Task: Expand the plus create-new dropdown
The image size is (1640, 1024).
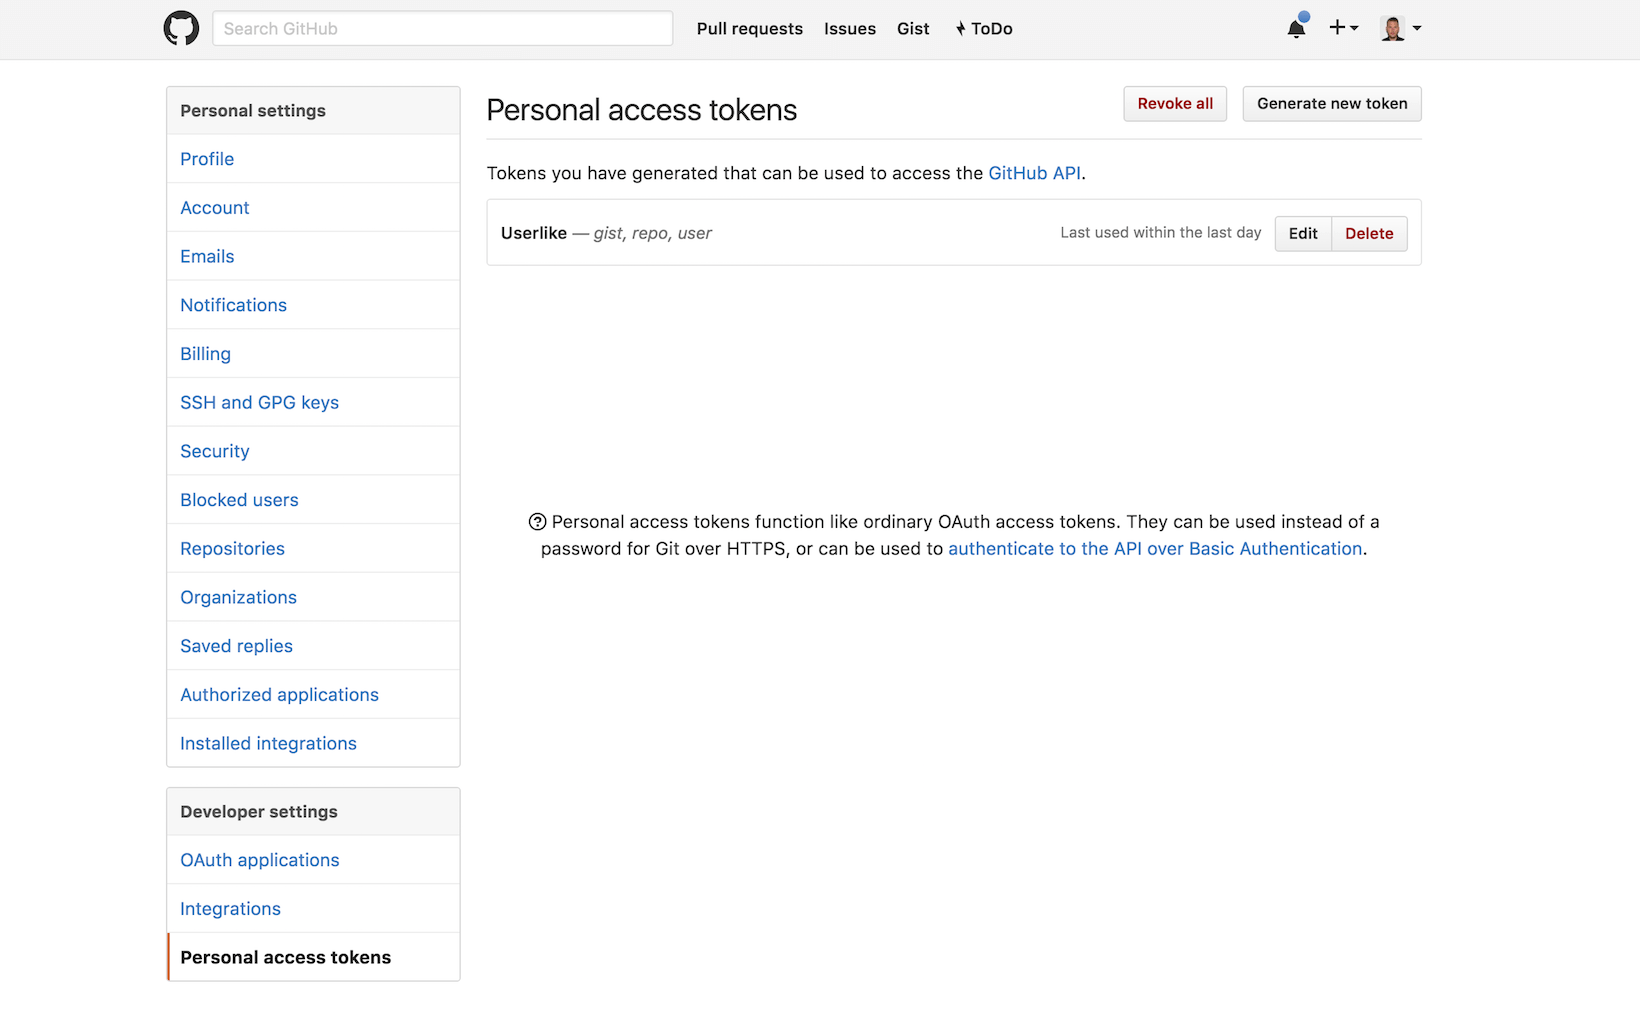Action: tap(1343, 28)
